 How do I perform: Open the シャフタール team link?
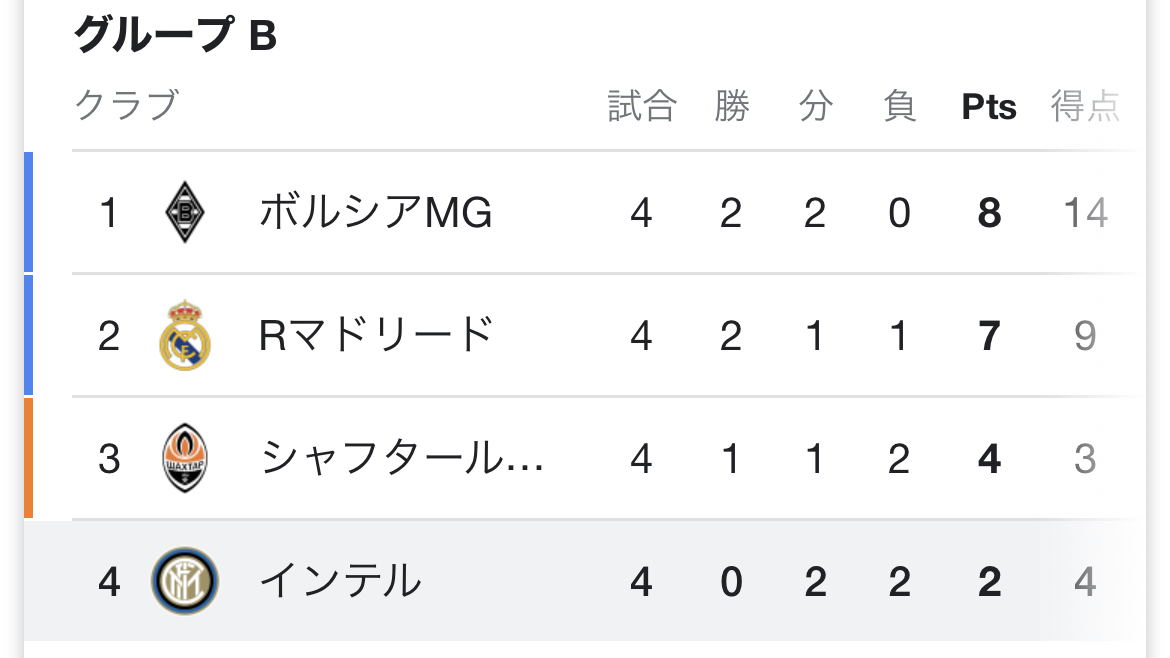[402, 459]
